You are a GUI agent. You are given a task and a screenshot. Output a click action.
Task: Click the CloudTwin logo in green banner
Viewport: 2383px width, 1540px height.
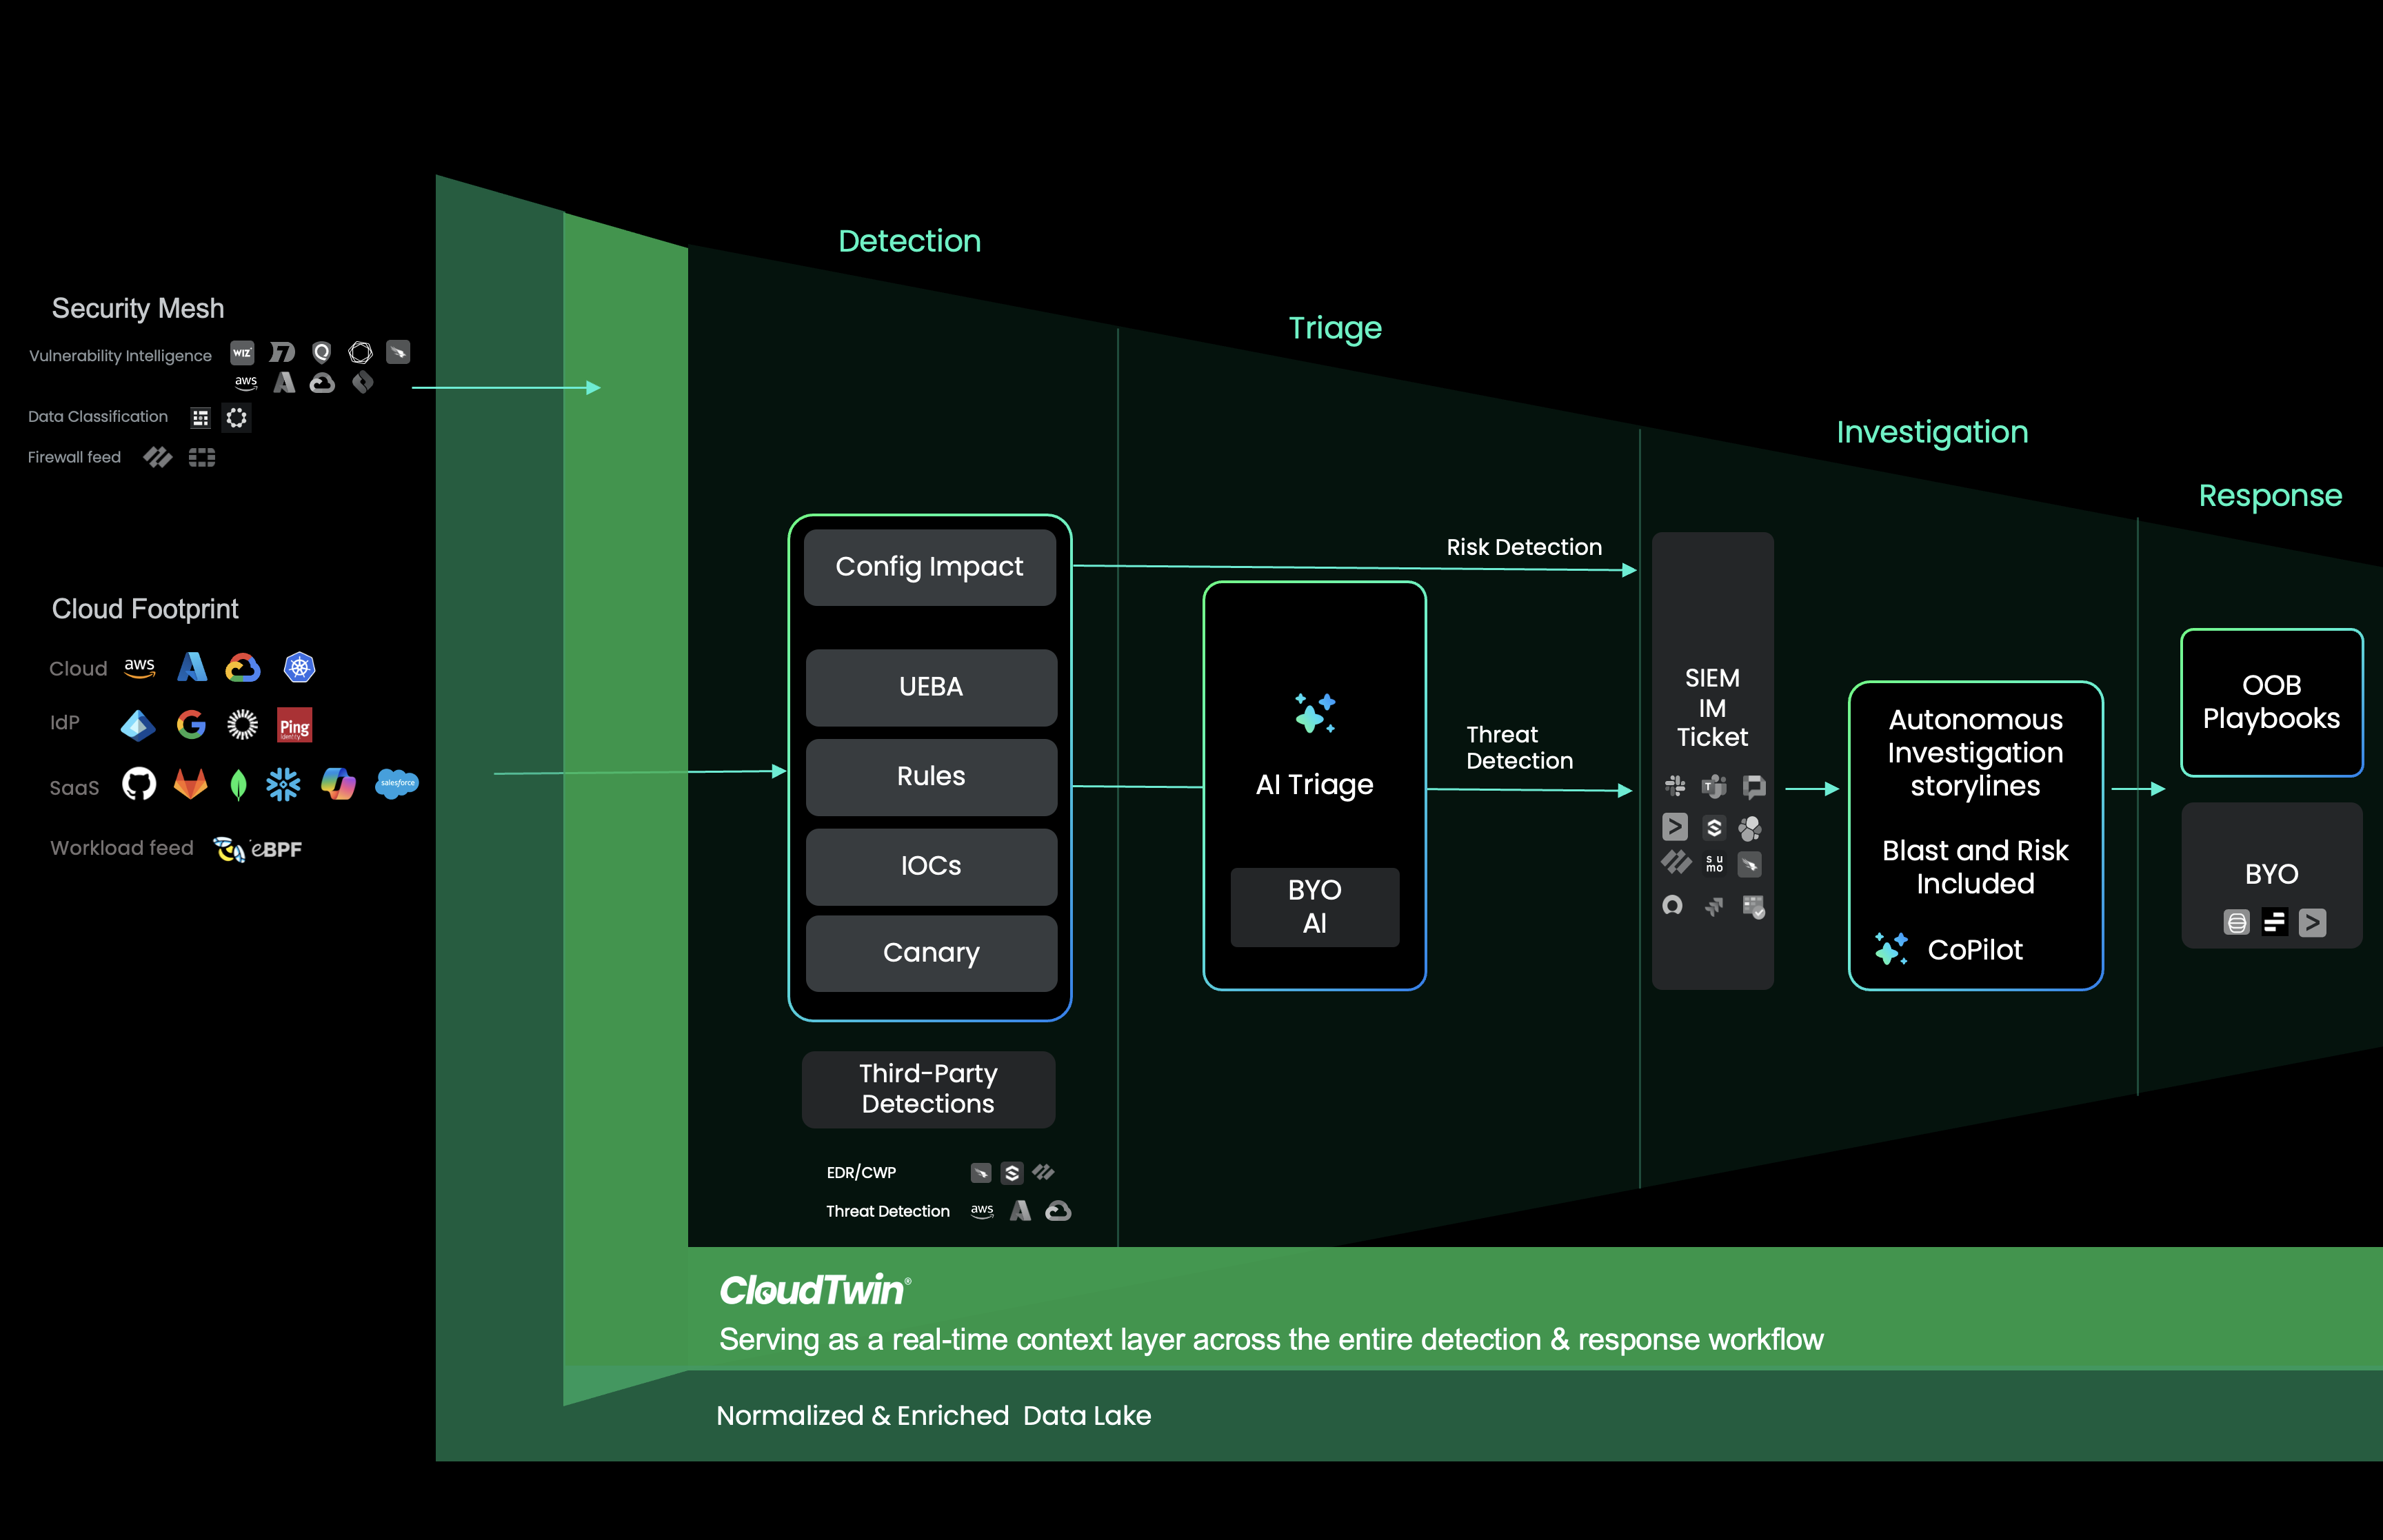814,1290
